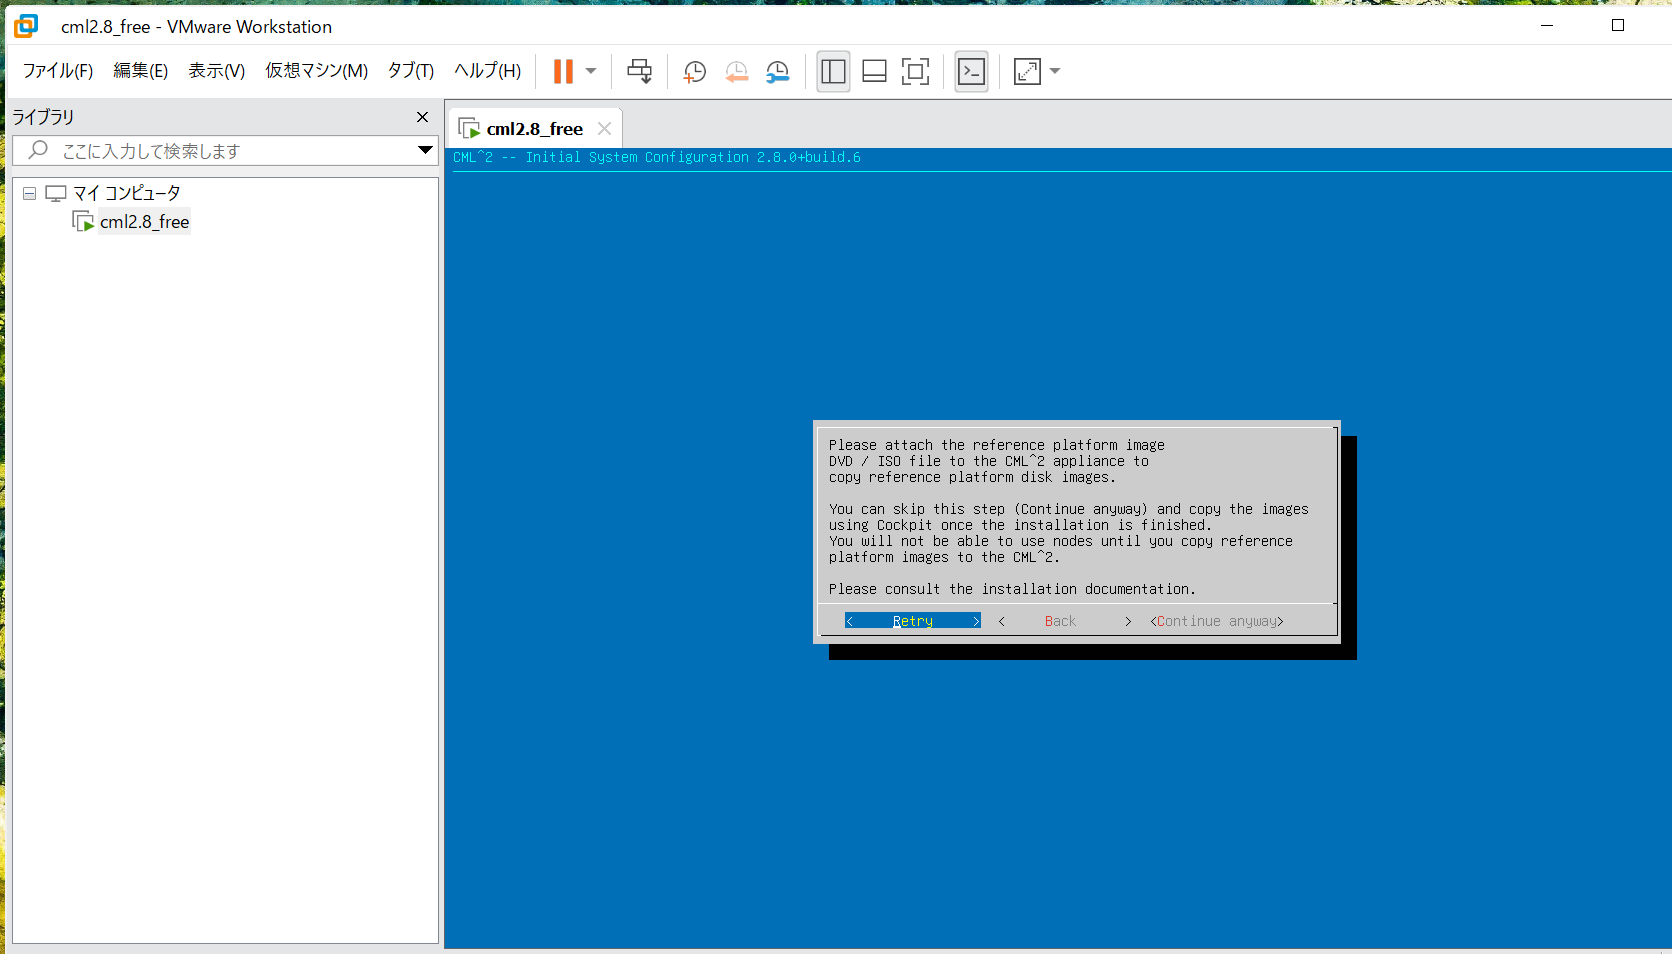The width and height of the screenshot is (1672, 954).
Task: Toggle the library sidebar view
Action: click(x=833, y=71)
